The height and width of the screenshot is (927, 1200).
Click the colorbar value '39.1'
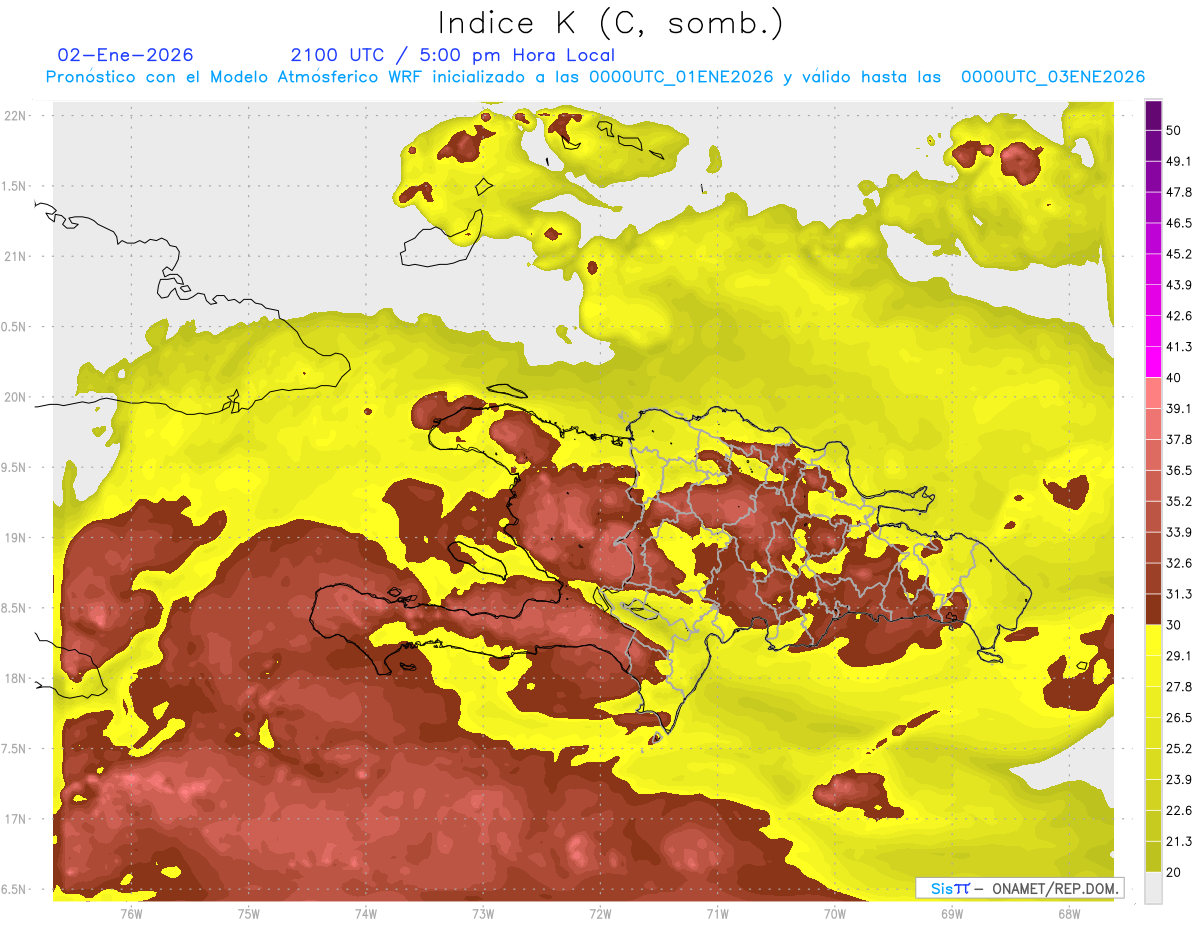coord(1179,408)
